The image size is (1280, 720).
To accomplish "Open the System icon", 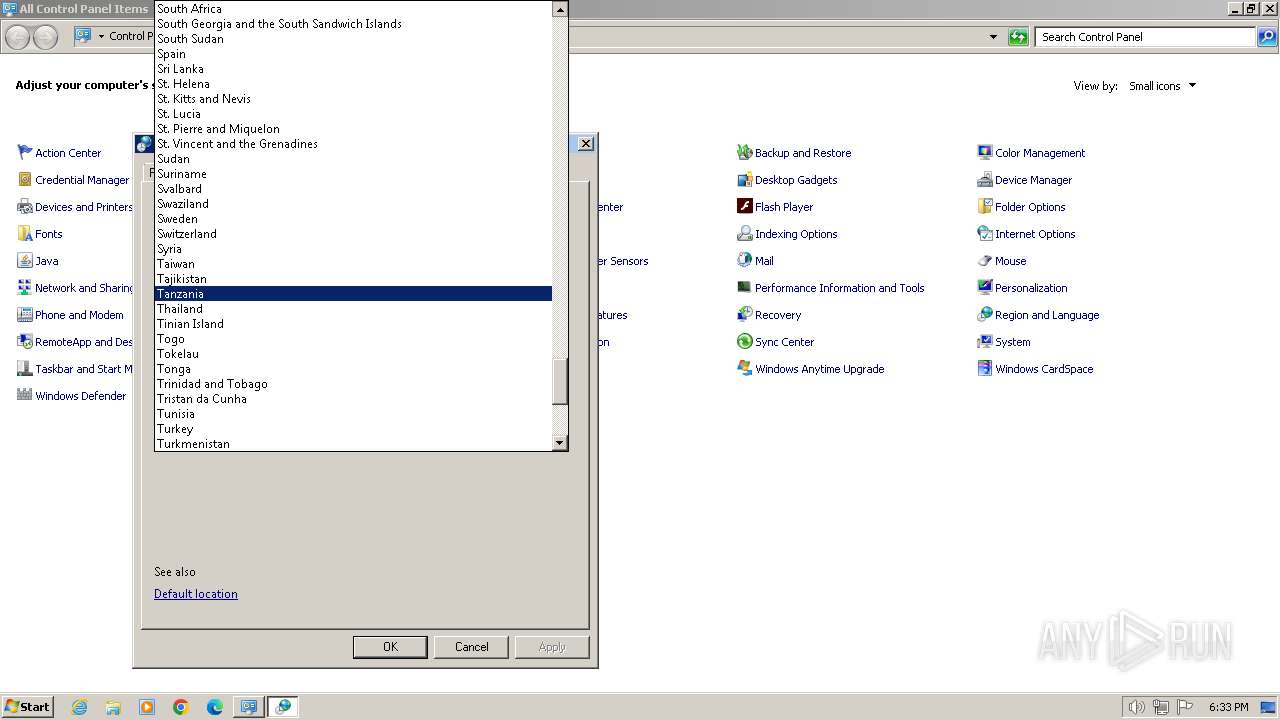I will (985, 341).
